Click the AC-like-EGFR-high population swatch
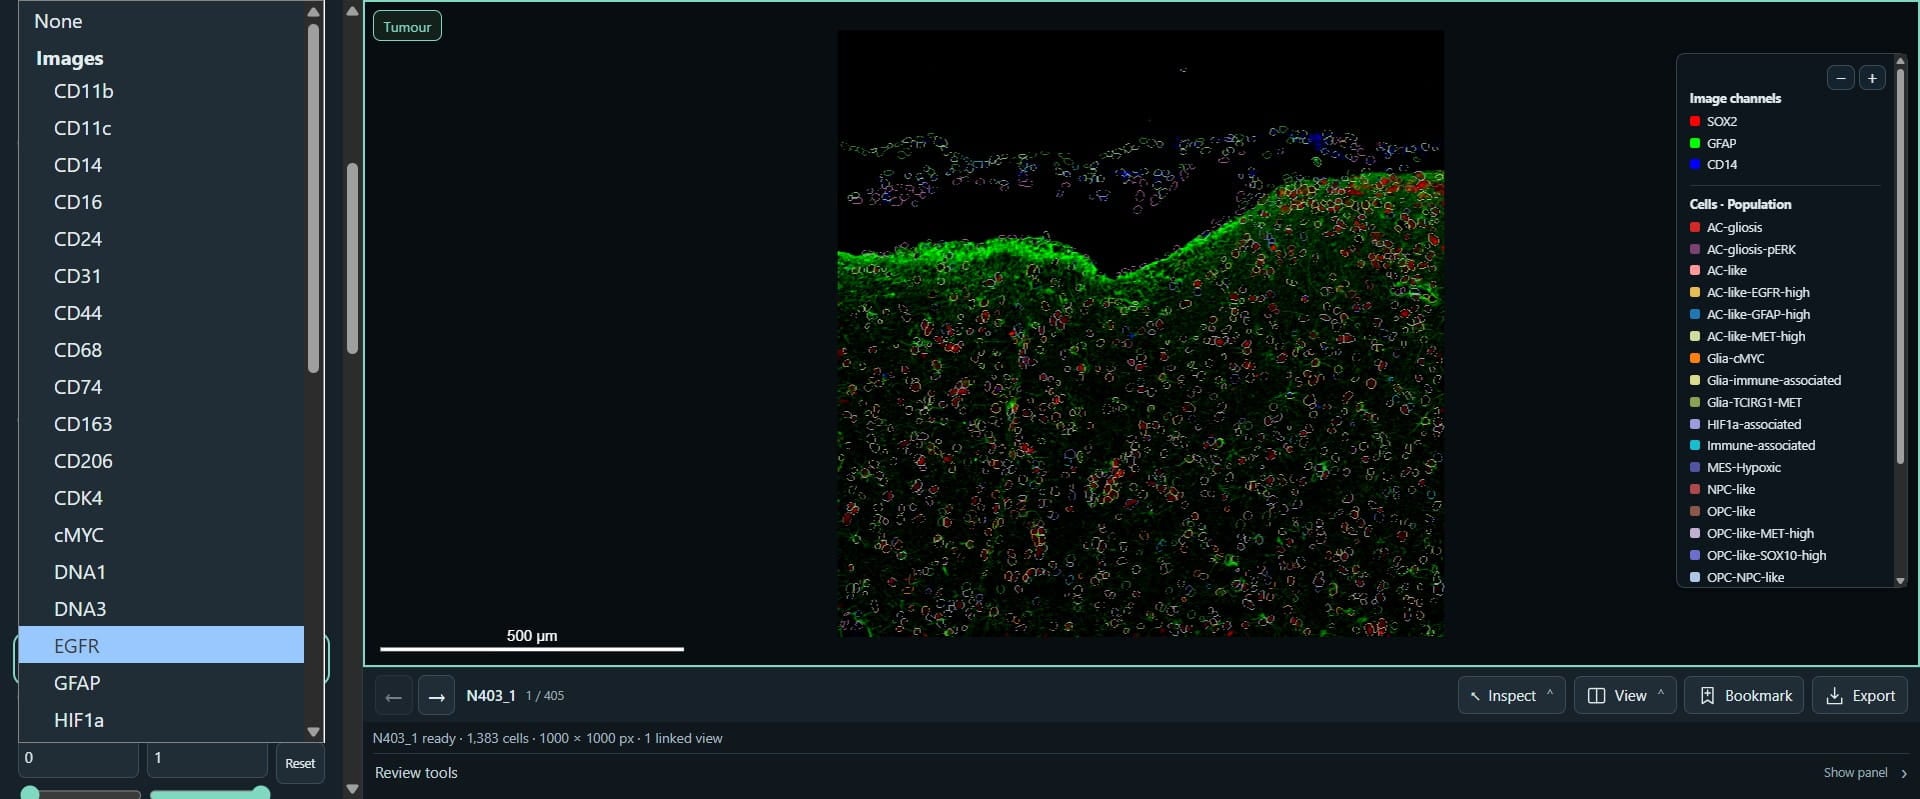 (1695, 292)
